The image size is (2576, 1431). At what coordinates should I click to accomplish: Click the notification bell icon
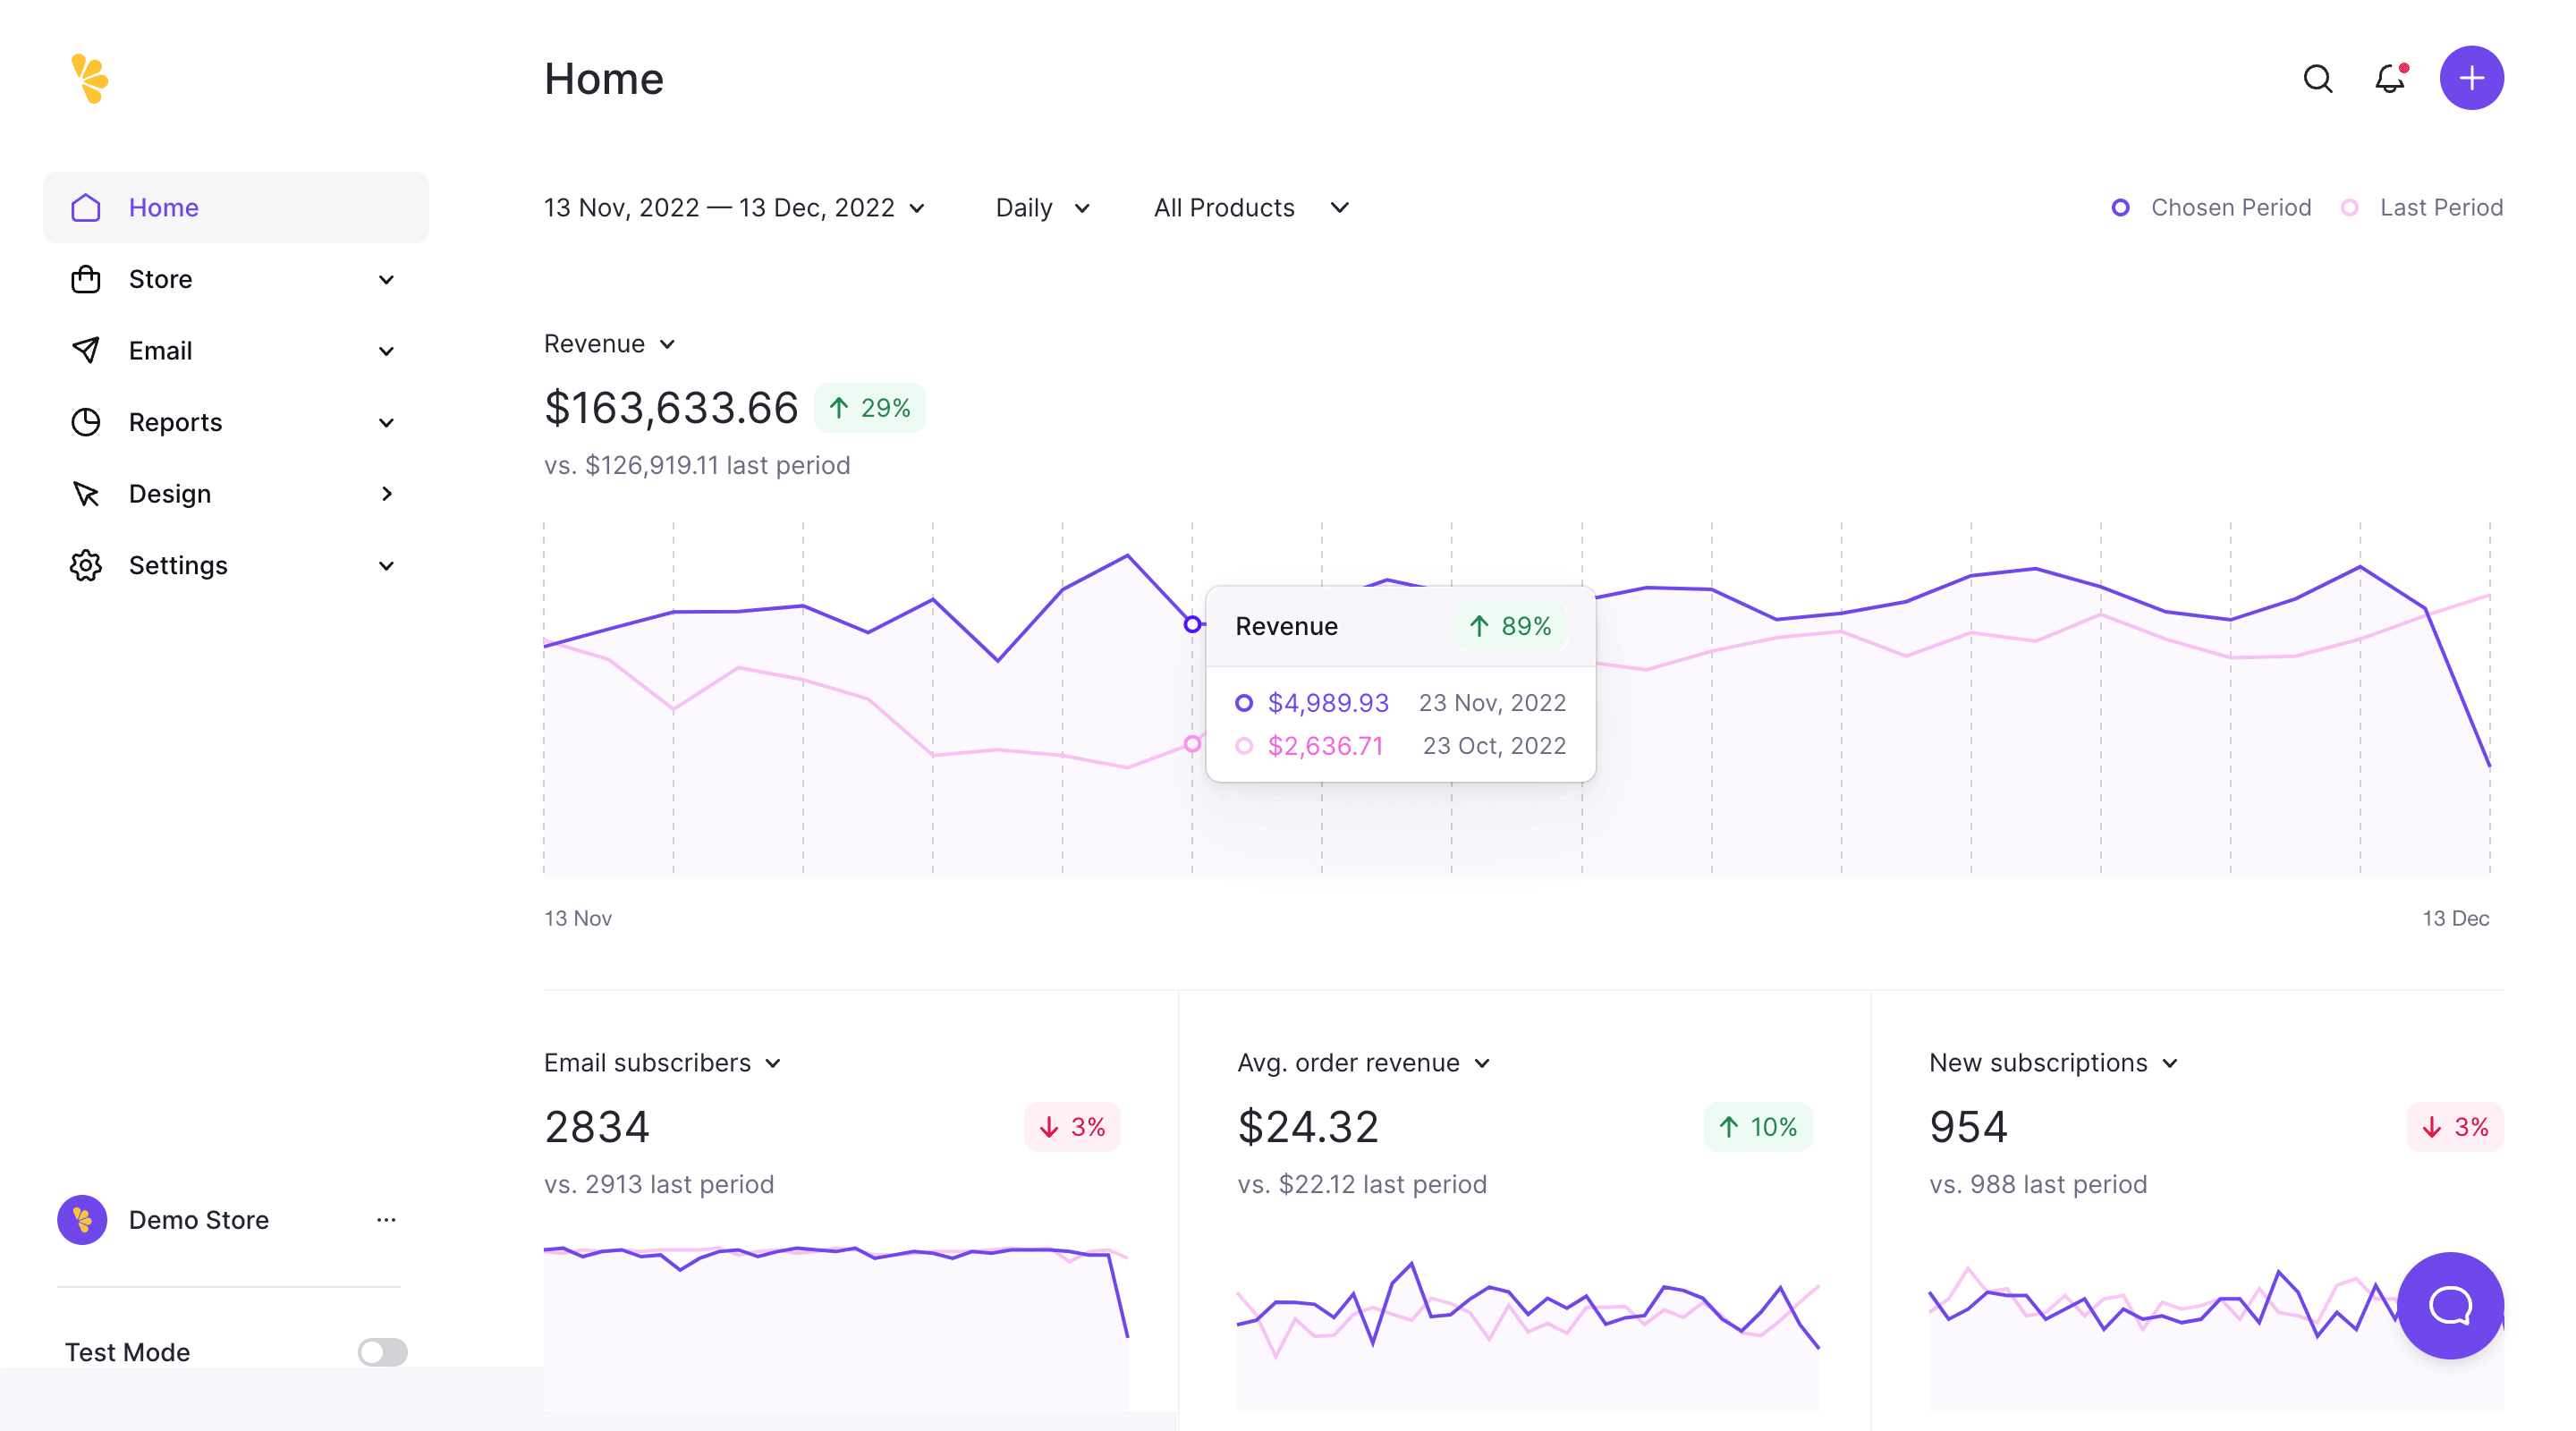[x=2391, y=78]
